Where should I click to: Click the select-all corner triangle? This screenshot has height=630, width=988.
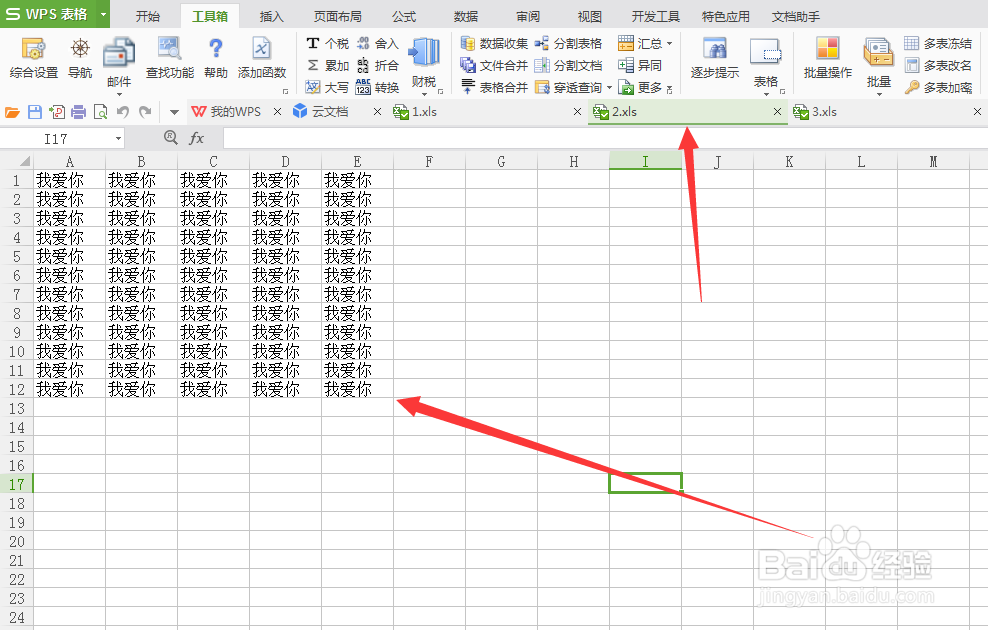tap(24, 161)
